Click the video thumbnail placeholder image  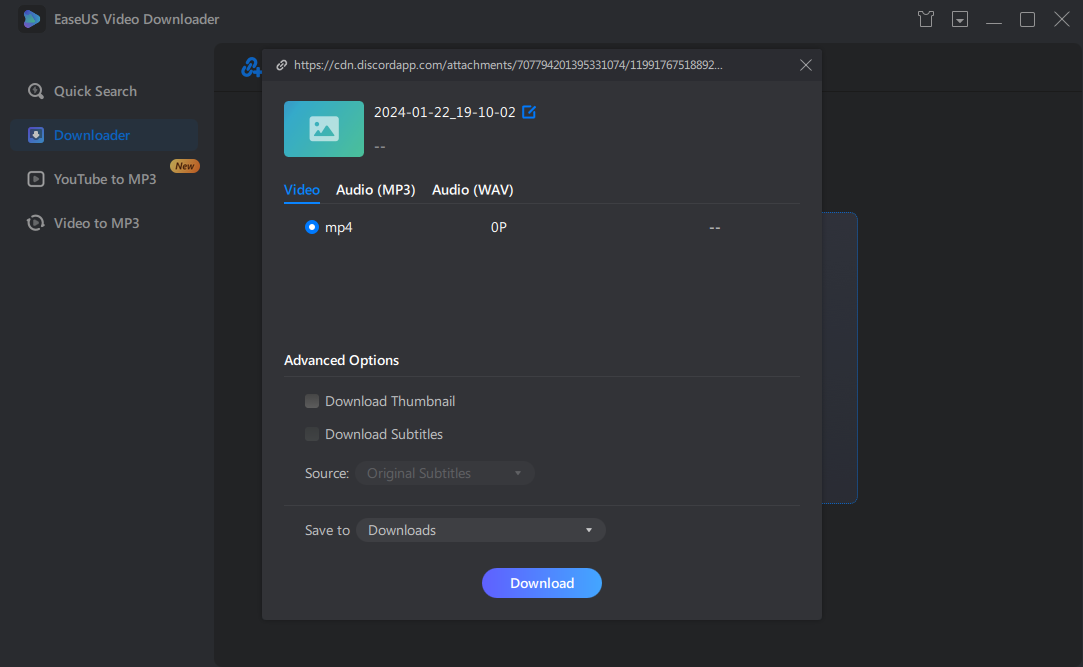coord(324,129)
